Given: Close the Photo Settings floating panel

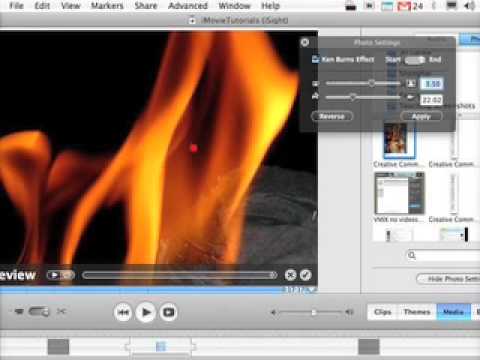Looking at the screenshot, I should coord(304,42).
